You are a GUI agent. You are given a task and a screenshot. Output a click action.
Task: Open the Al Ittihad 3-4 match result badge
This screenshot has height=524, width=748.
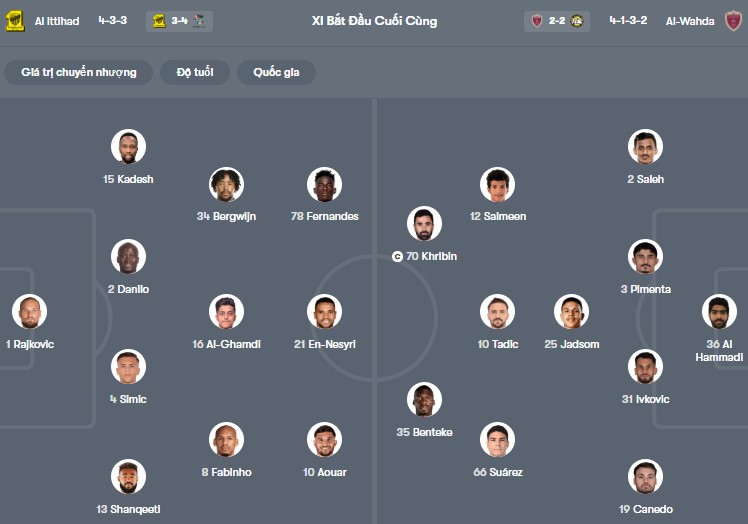point(179,21)
